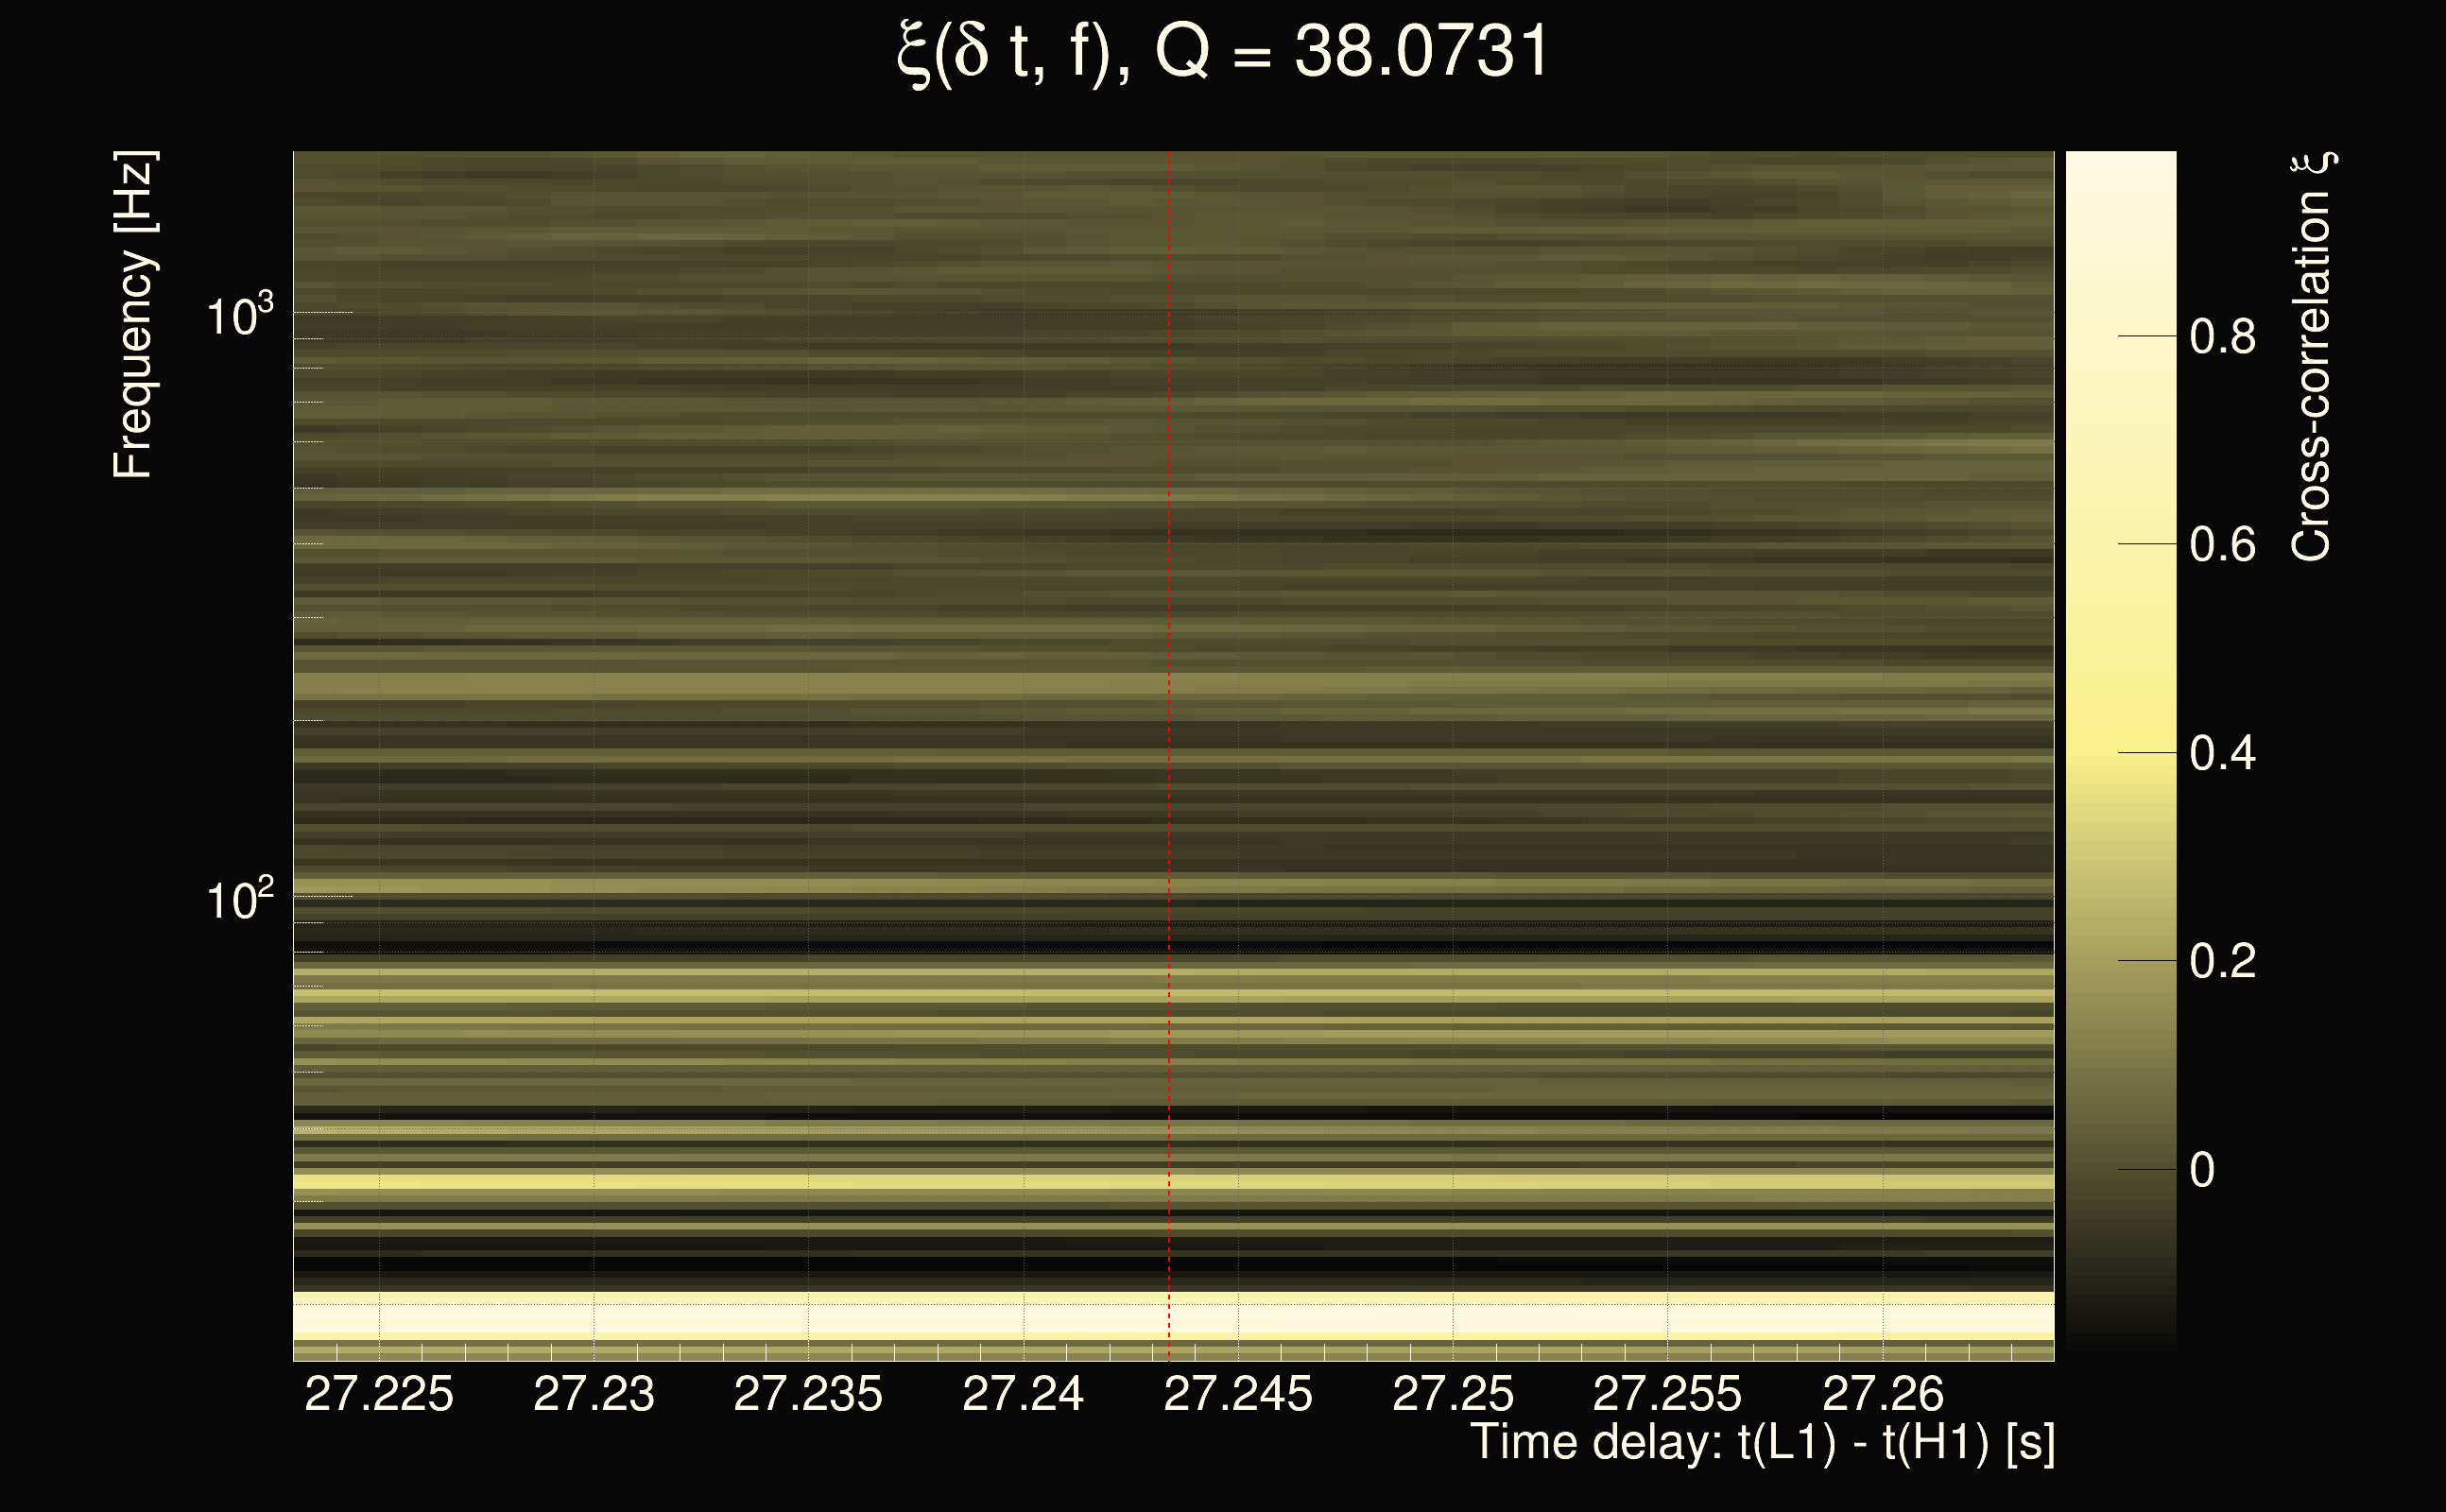
Task: Click the 27.235 time delay tick label
Action: [x=808, y=1394]
